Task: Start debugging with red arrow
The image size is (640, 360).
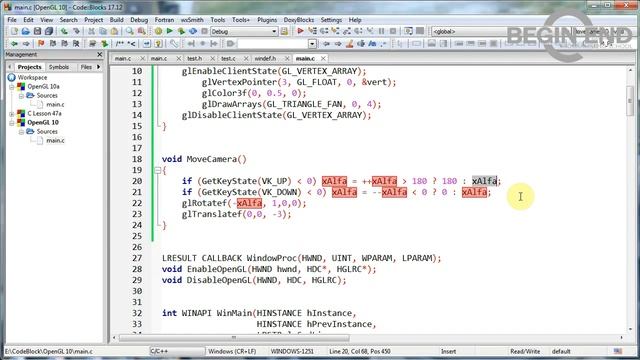Action: pos(300,31)
